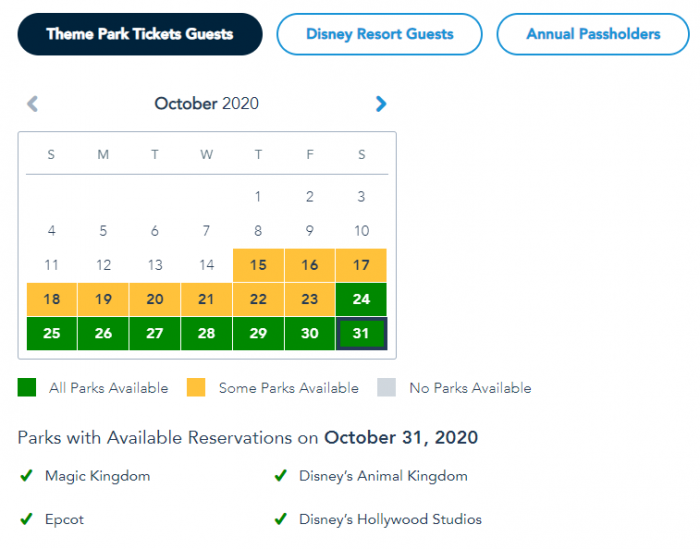Click the green checkmark beside Epcot

(x=27, y=519)
